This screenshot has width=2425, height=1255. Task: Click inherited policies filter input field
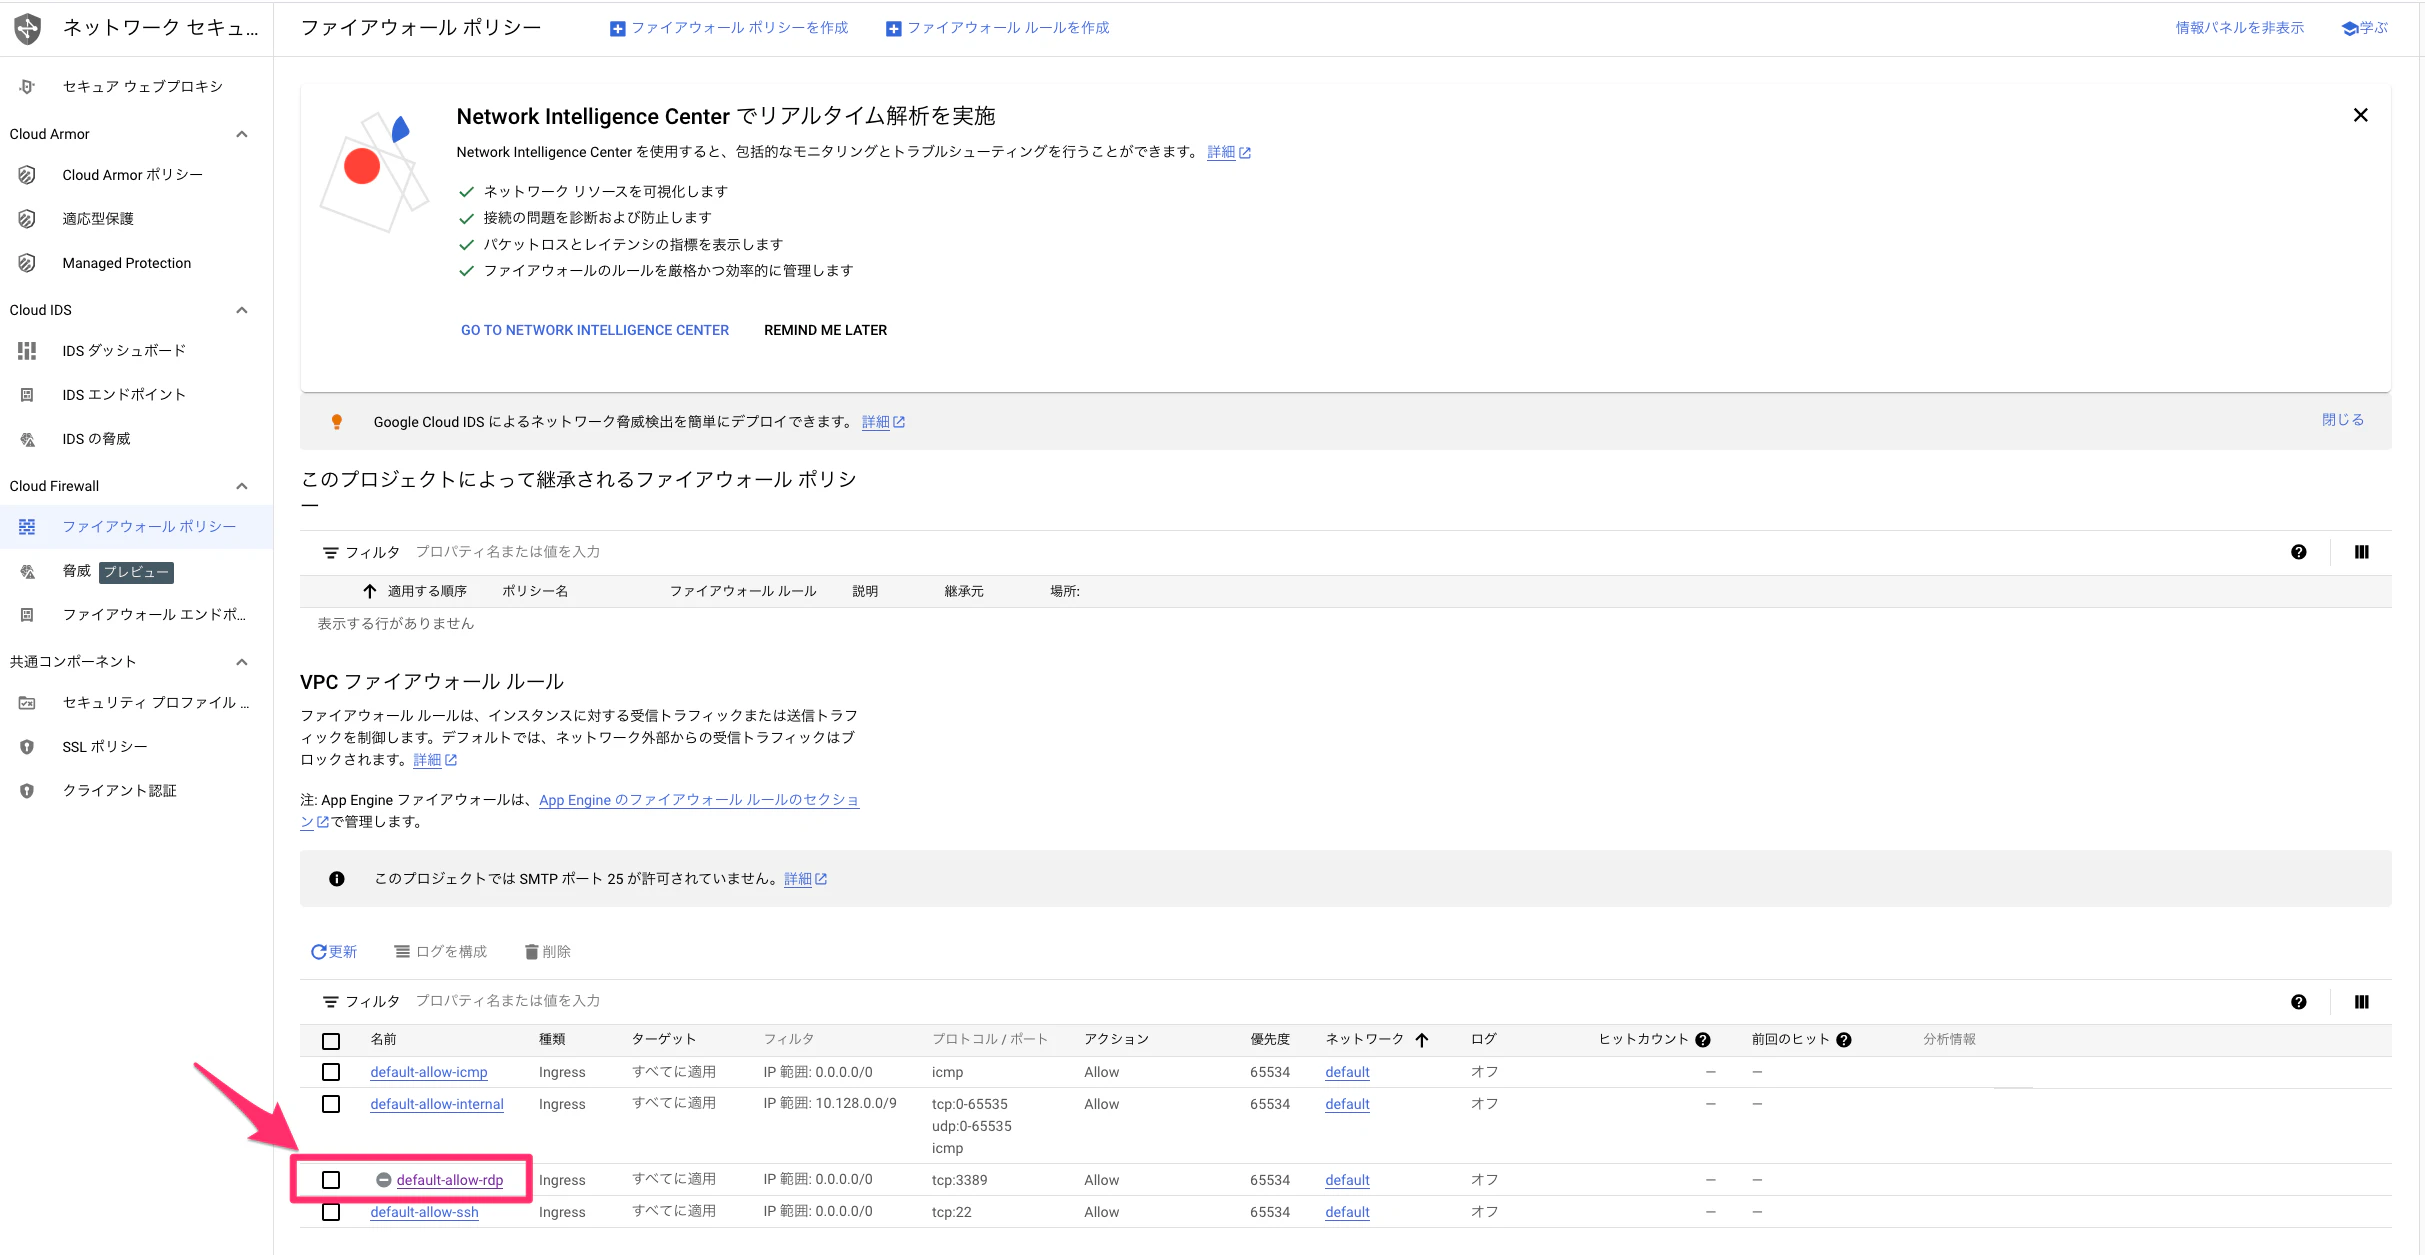(x=1340, y=552)
